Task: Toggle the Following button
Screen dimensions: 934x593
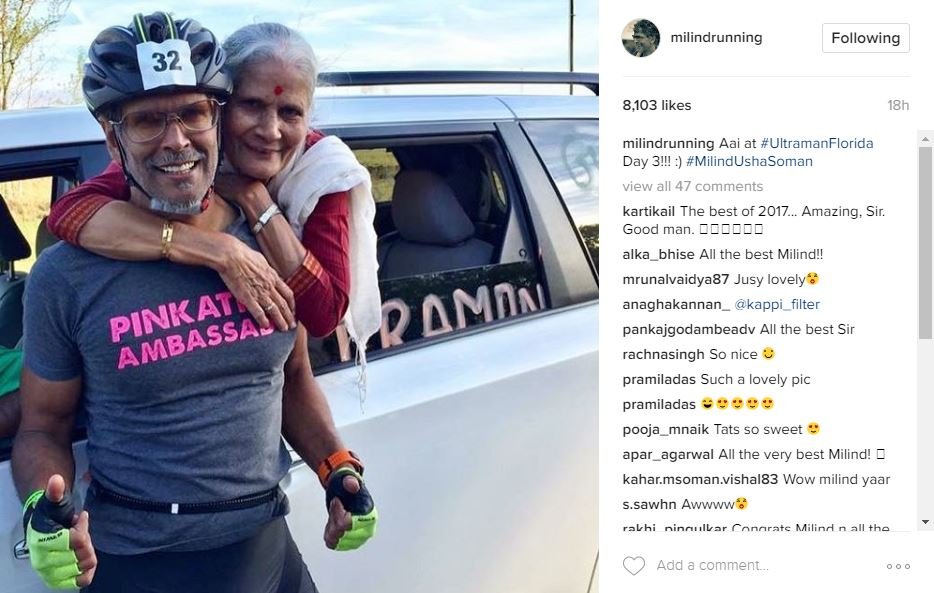Action: [865, 38]
